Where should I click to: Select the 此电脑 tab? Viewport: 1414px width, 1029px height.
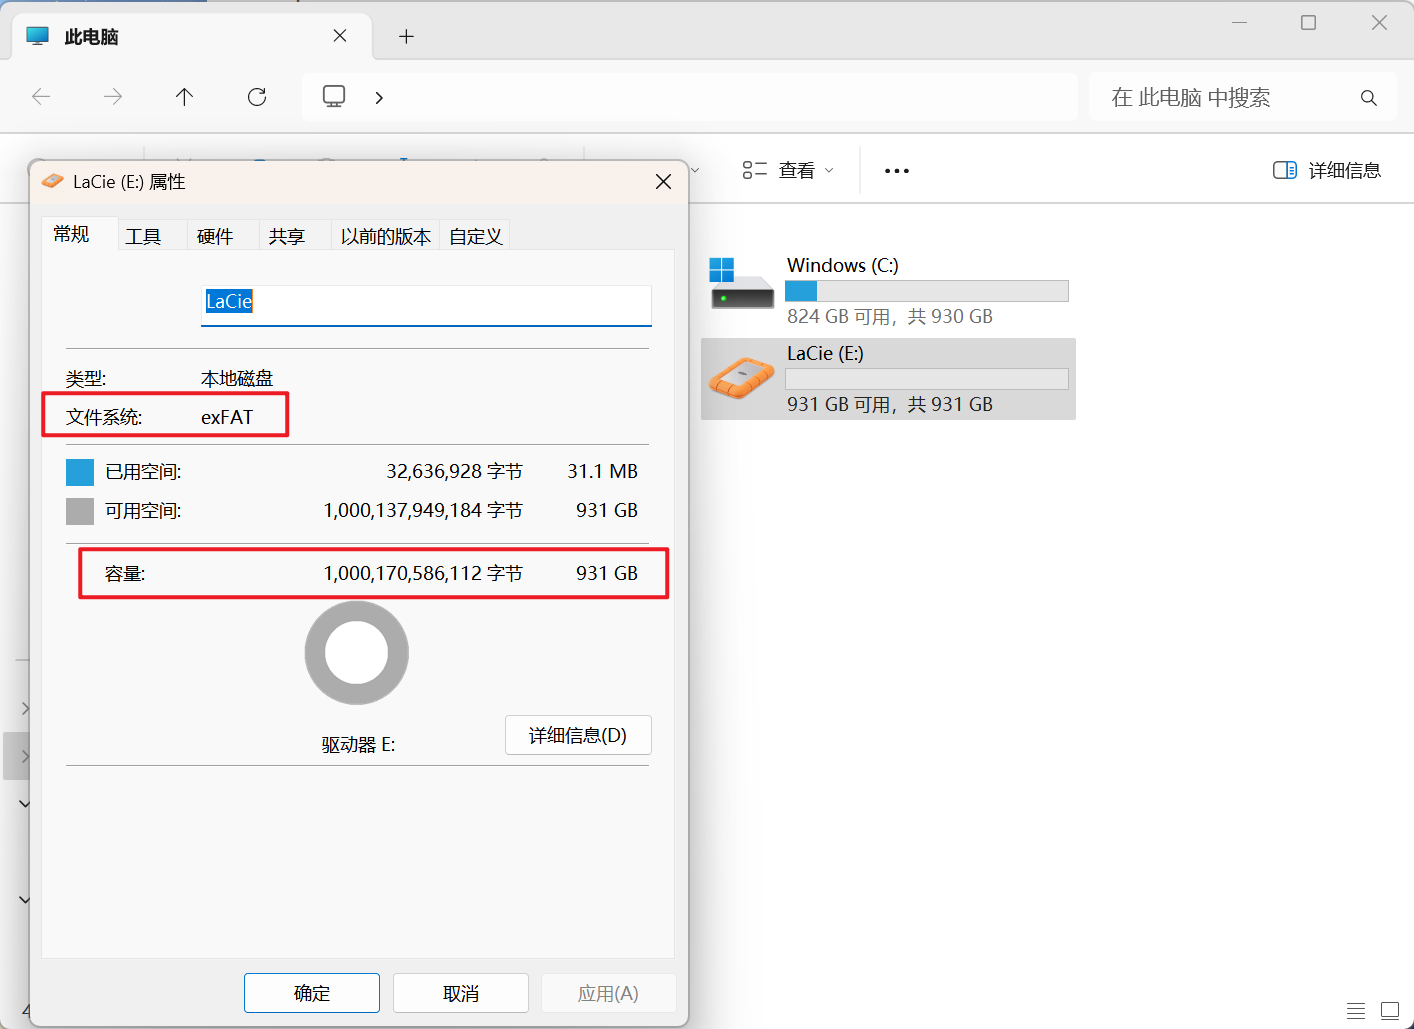click(x=192, y=37)
